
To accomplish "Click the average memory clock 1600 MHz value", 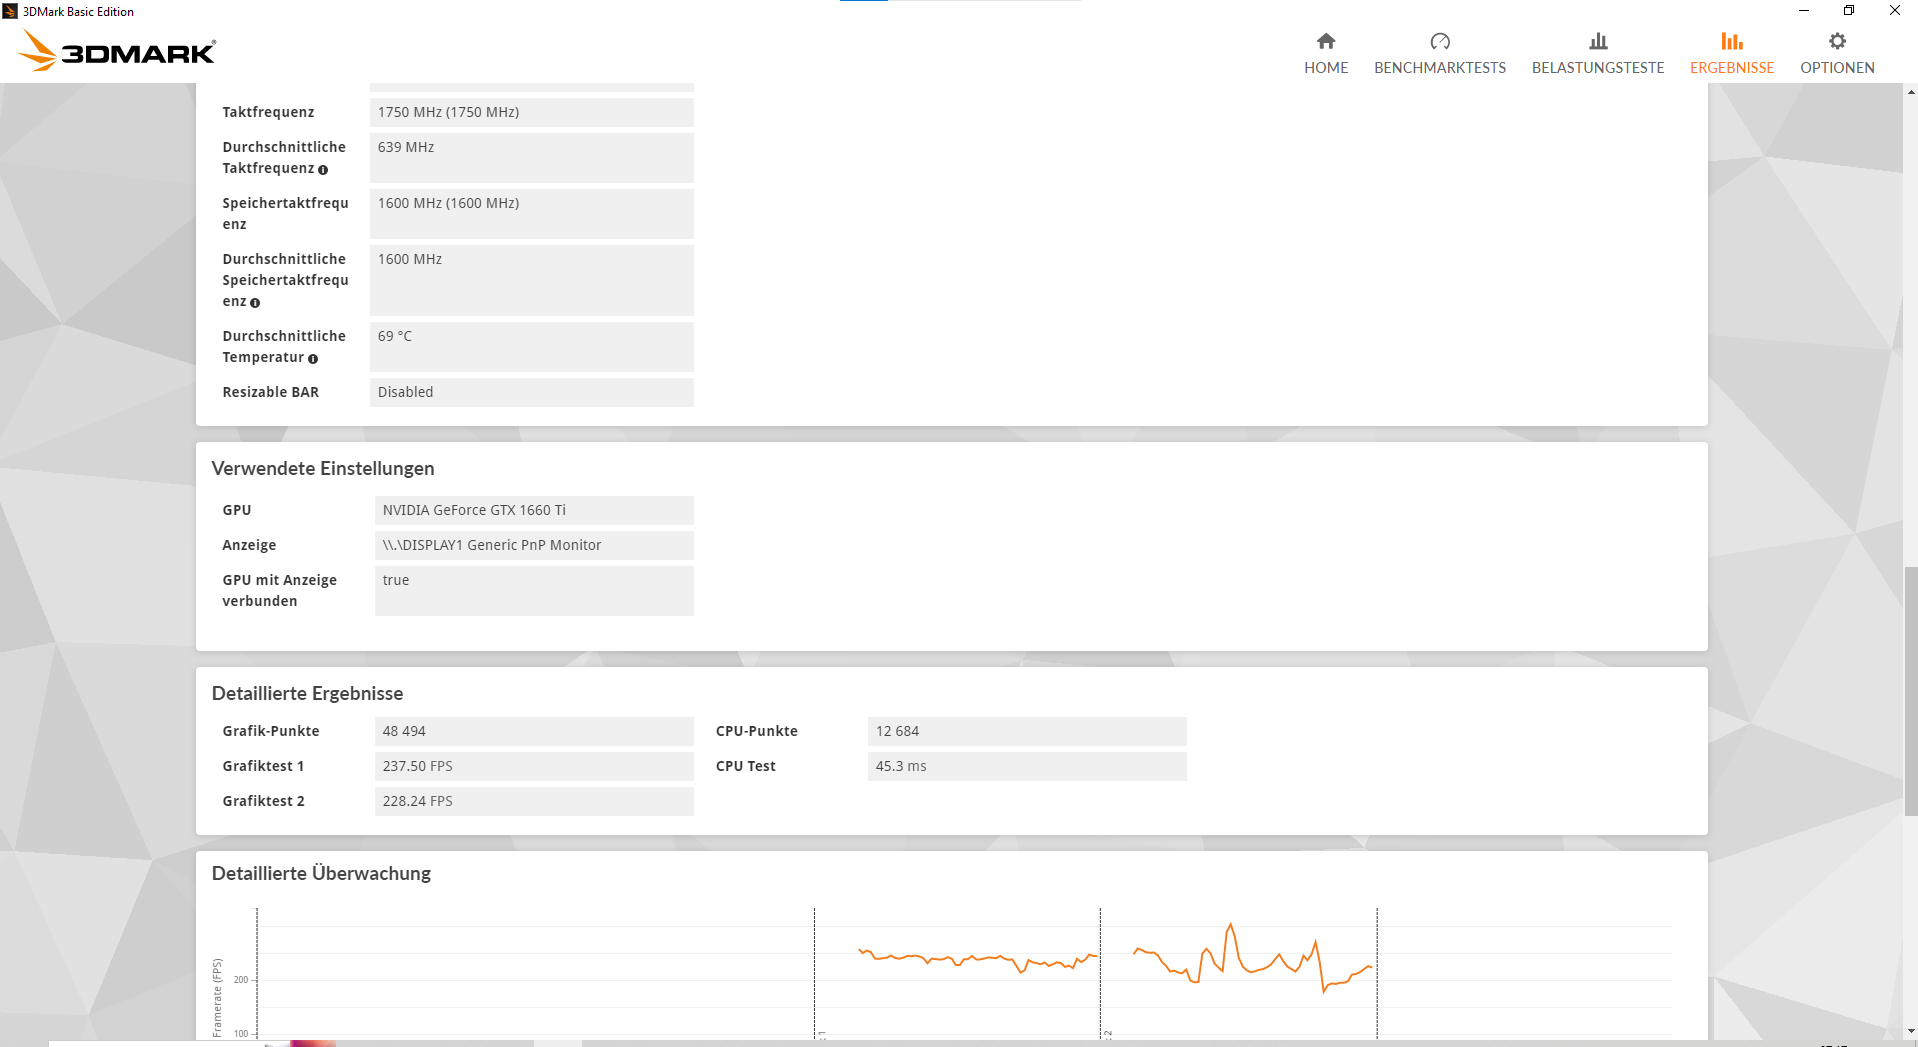I will (x=532, y=280).
